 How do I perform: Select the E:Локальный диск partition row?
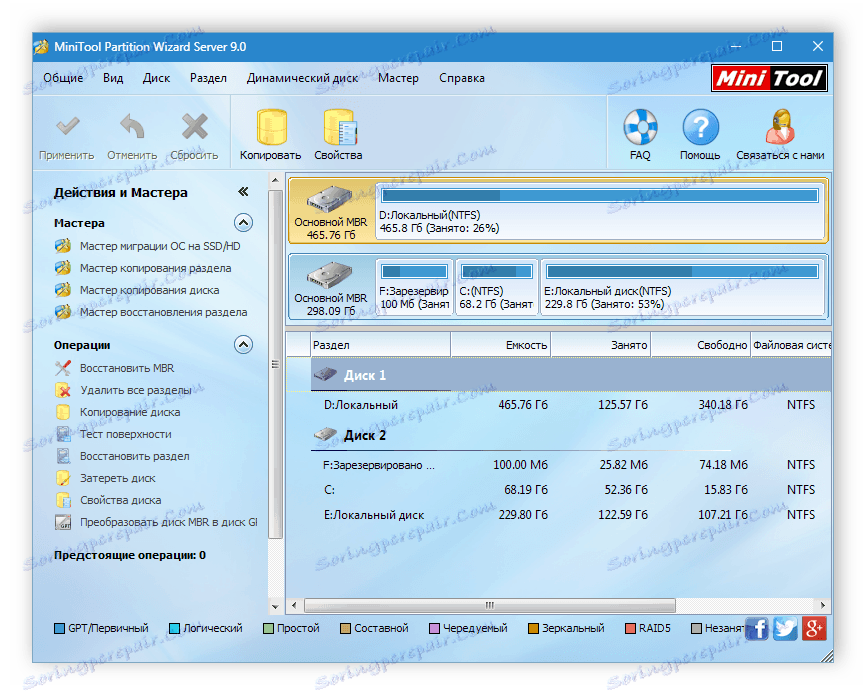[x=558, y=514]
